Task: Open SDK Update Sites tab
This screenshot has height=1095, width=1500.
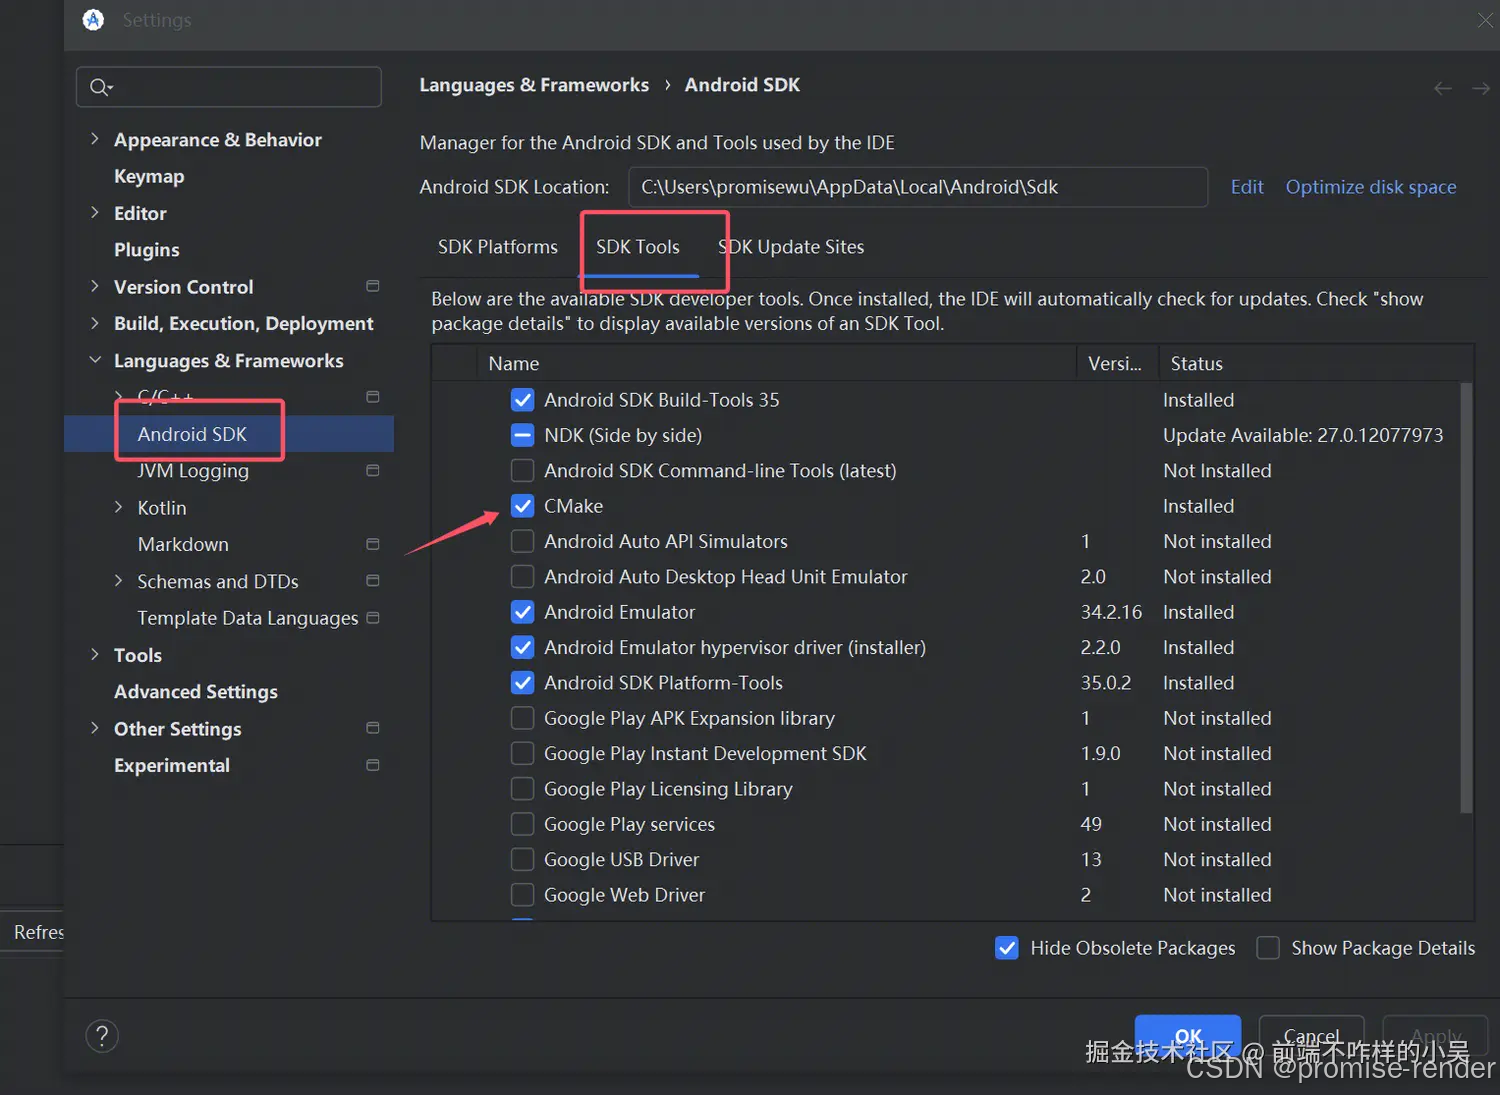Action: [791, 247]
